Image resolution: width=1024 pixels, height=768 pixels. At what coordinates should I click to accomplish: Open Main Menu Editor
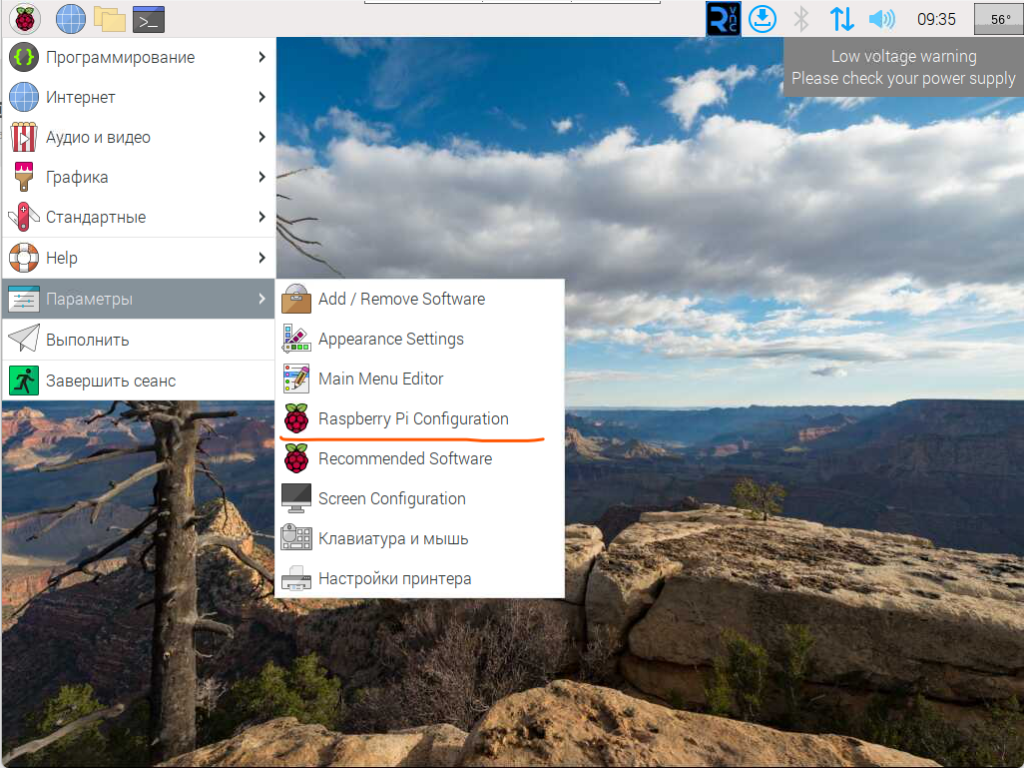coord(420,378)
